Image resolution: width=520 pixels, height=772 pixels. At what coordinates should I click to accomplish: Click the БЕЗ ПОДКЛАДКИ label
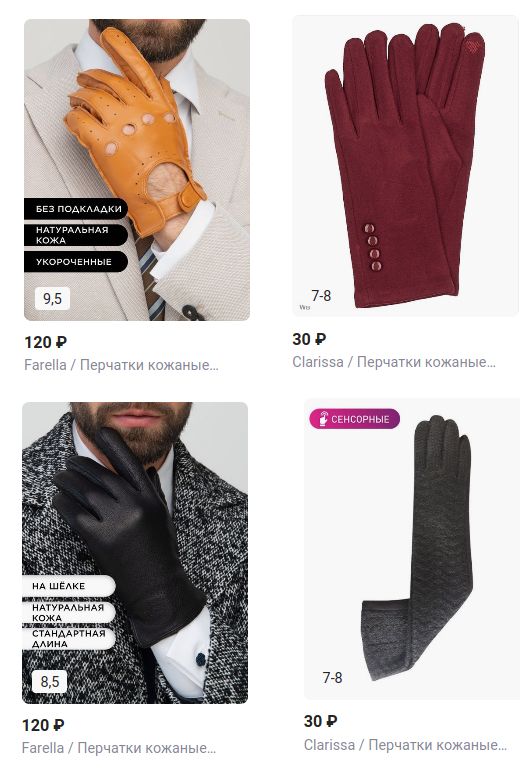76,209
